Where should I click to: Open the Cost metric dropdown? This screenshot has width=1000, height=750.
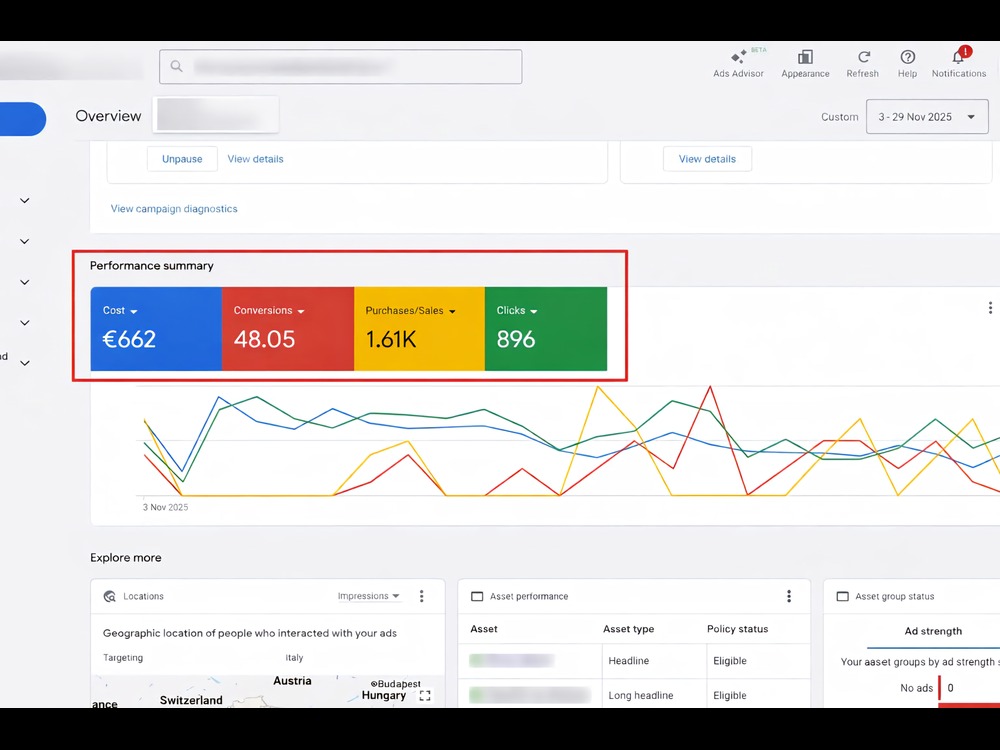pos(120,311)
